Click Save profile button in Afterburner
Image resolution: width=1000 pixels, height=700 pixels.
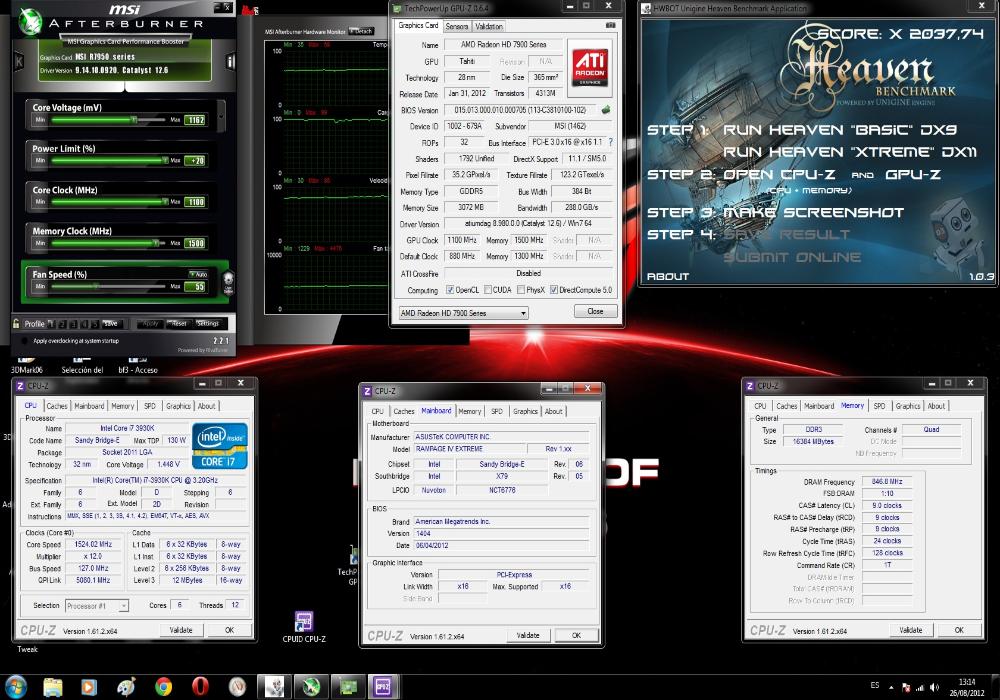(x=111, y=324)
